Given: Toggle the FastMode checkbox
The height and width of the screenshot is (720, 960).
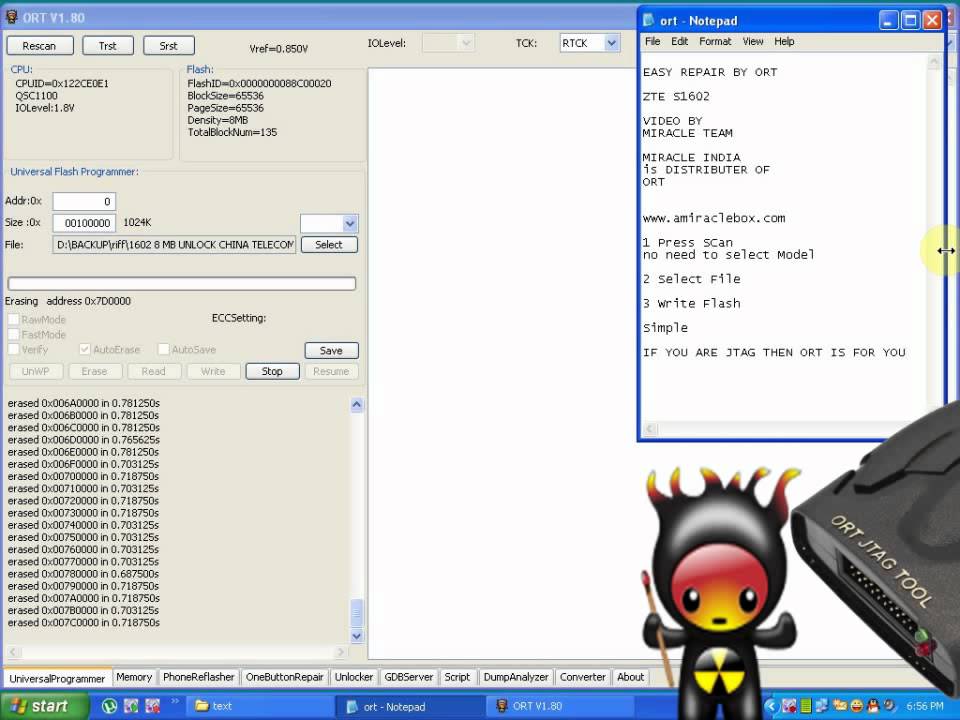Looking at the screenshot, I should (13, 334).
